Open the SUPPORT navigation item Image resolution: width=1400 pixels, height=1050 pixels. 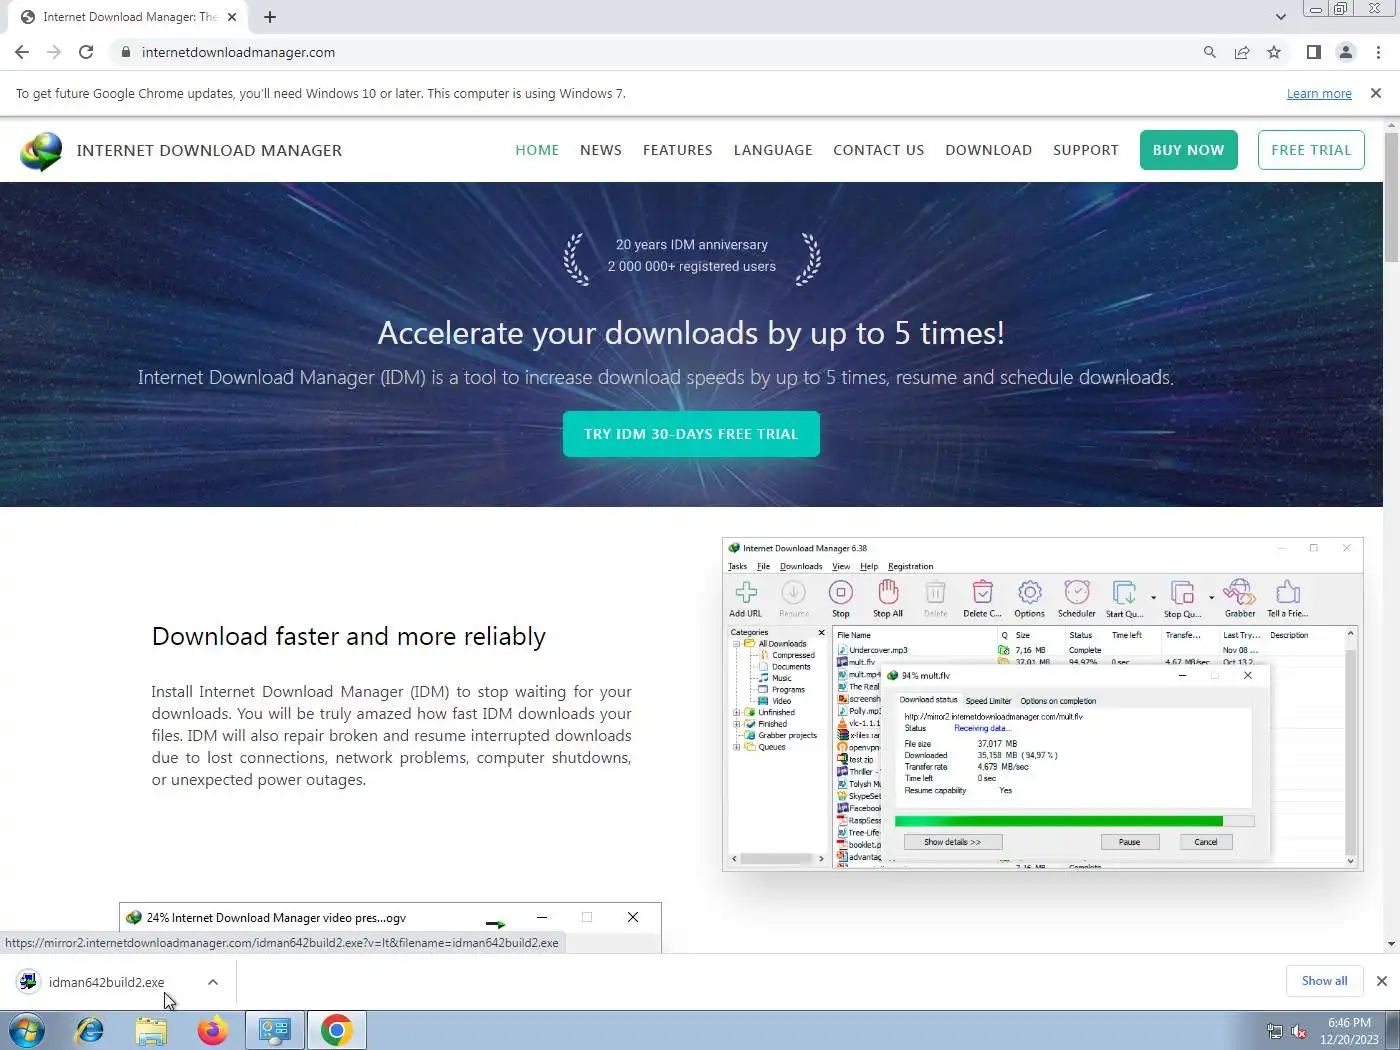tap(1086, 150)
